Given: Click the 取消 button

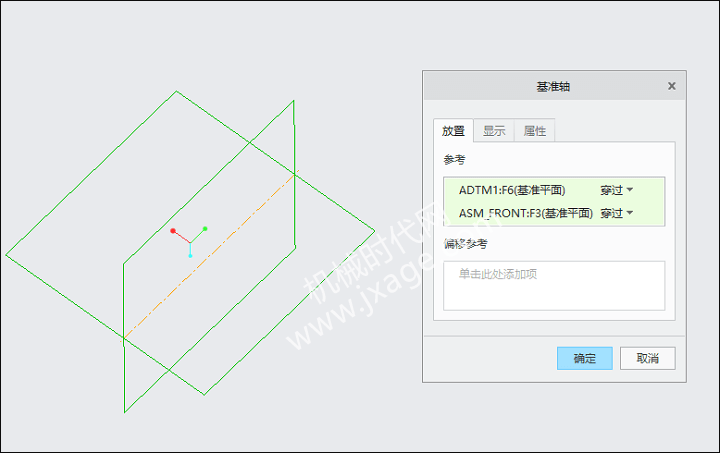Looking at the screenshot, I should pyautogui.click(x=647, y=358).
